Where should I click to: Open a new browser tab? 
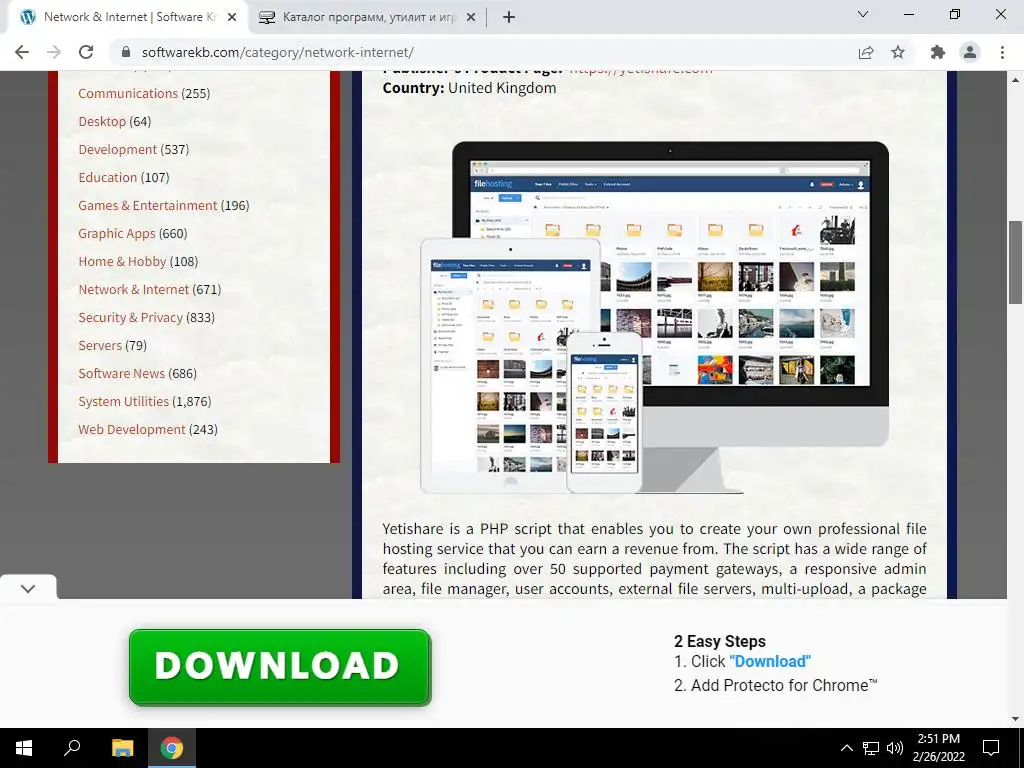pos(509,18)
